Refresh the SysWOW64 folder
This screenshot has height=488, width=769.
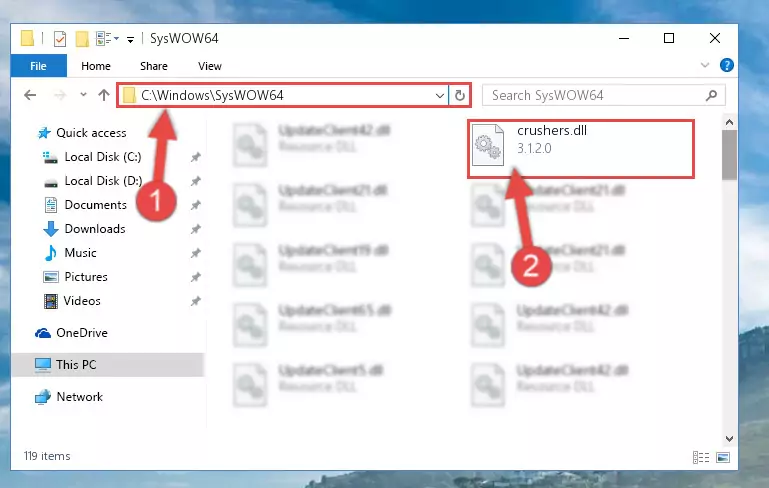coord(460,95)
